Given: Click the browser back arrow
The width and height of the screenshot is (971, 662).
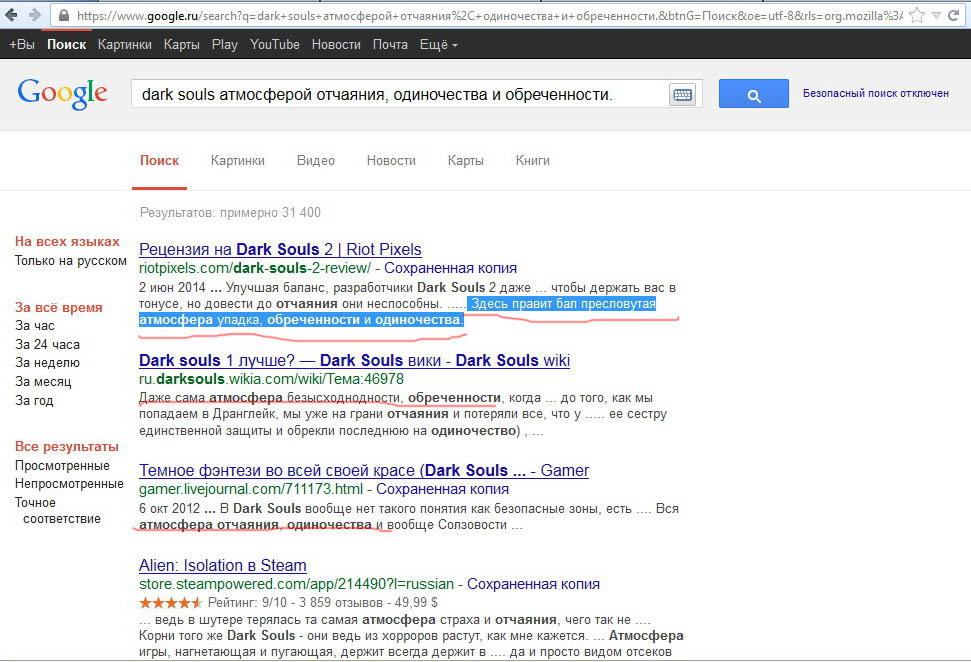Looking at the screenshot, I should click(11, 14).
